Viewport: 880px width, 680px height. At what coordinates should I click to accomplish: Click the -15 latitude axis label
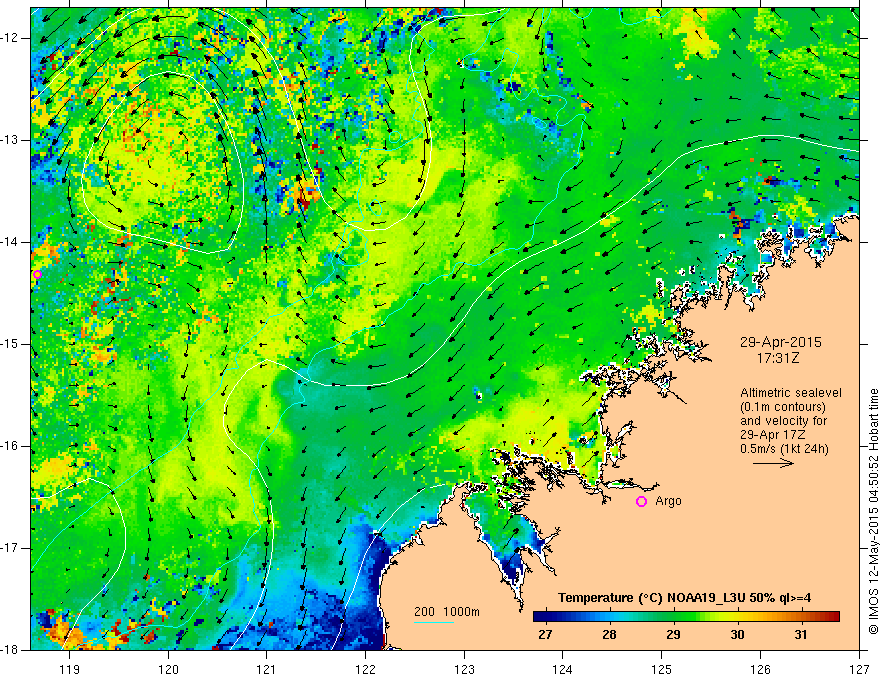tap(9, 344)
